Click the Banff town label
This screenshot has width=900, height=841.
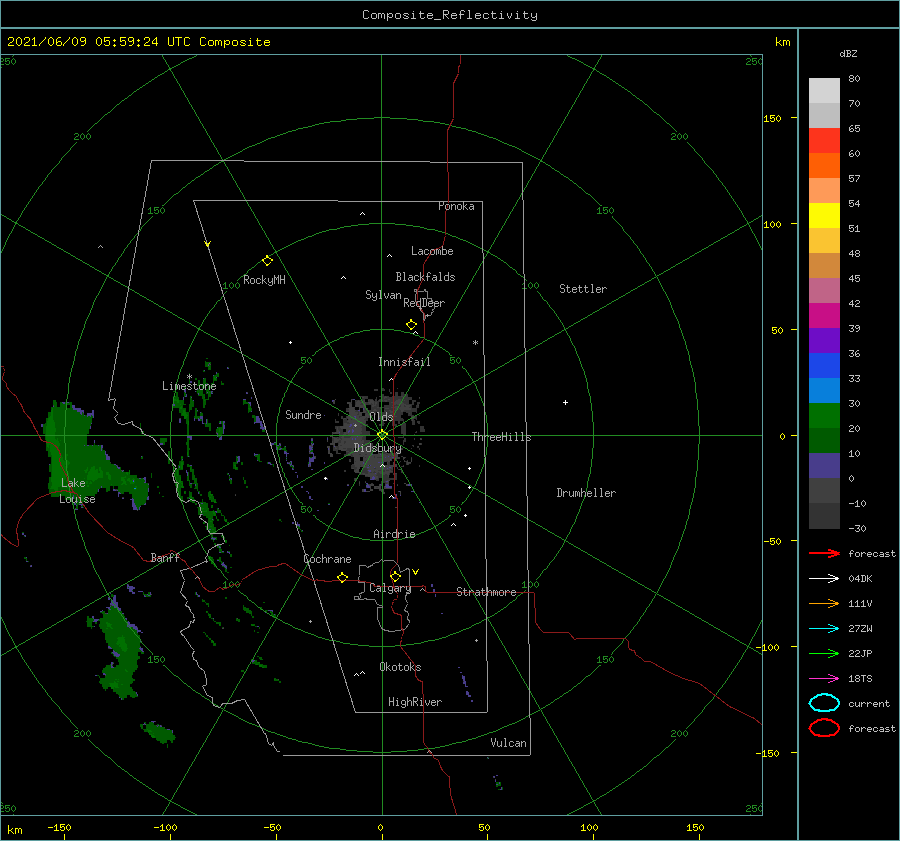click(x=165, y=557)
